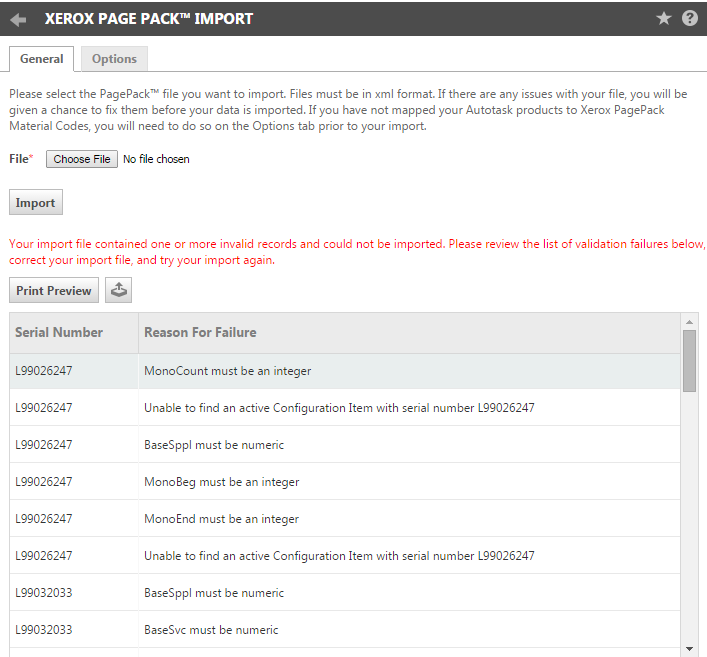Click the favorite star icon
The height and width of the screenshot is (657, 707).
664,18
